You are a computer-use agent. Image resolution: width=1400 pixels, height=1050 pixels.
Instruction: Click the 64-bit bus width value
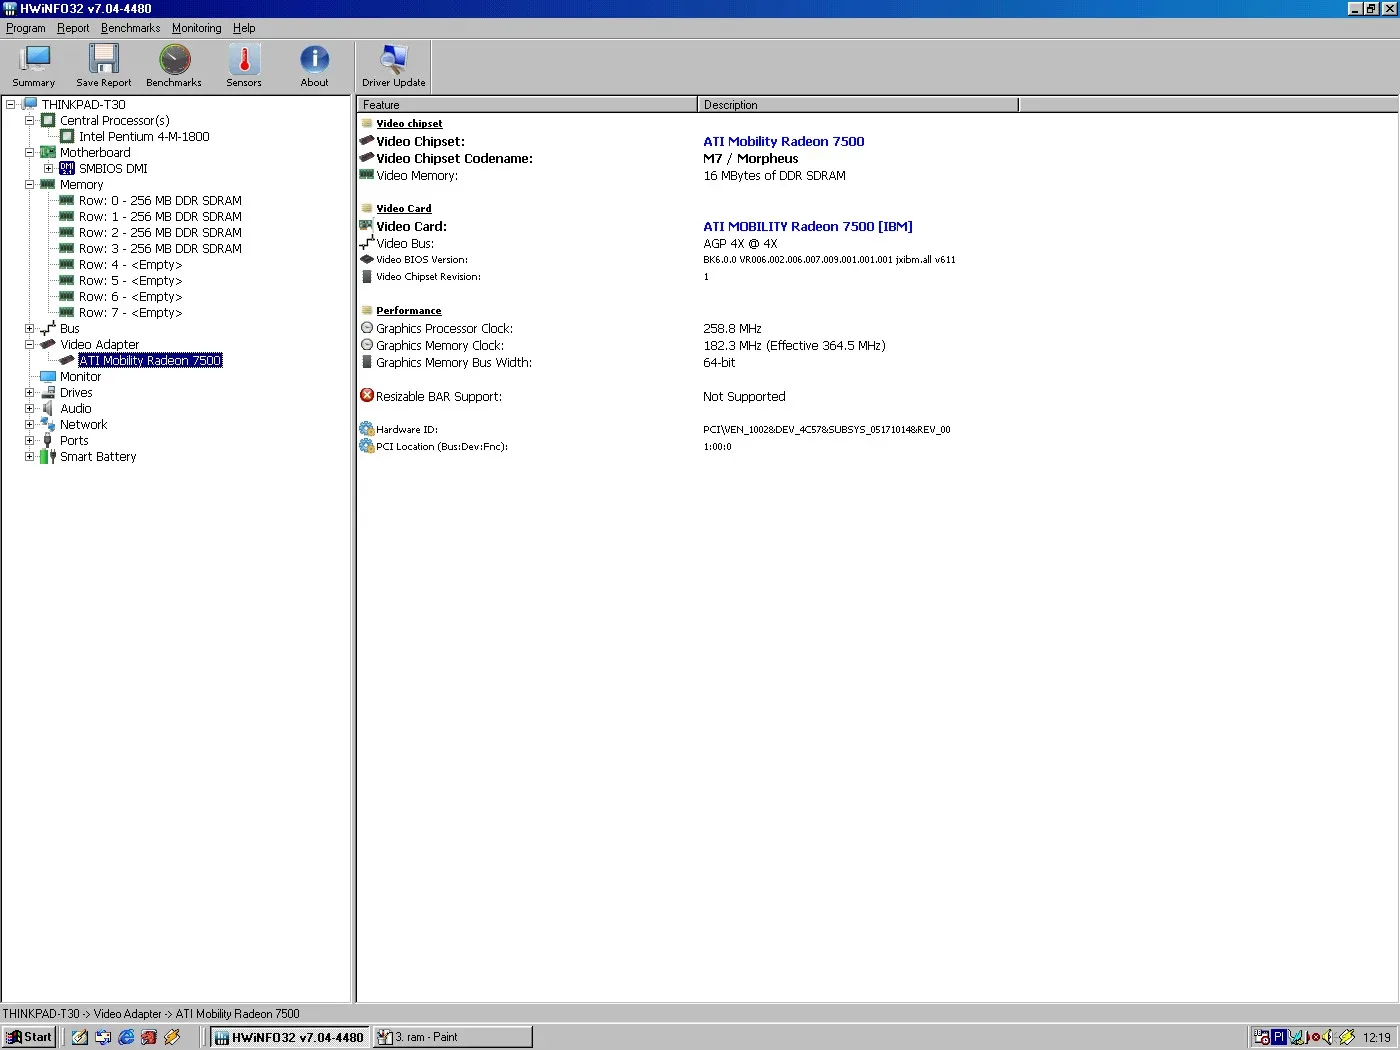(719, 362)
